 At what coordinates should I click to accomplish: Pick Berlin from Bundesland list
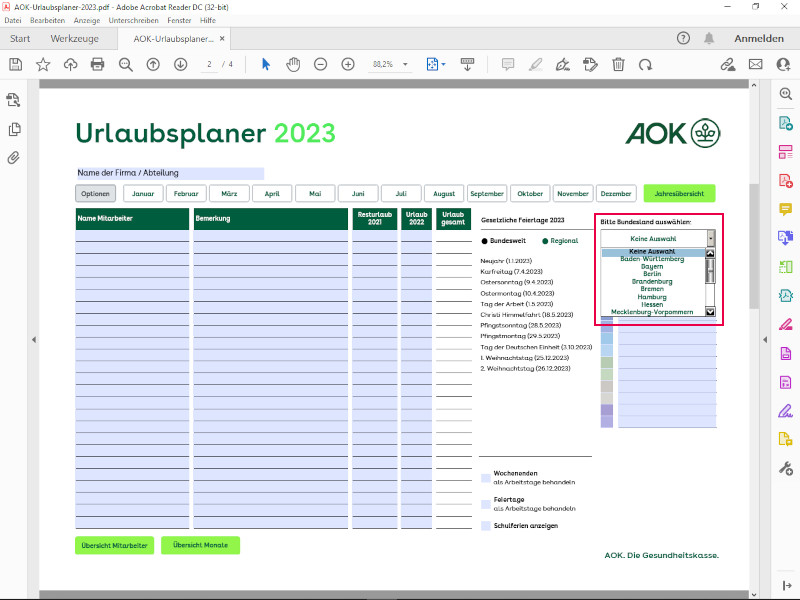[652, 274]
